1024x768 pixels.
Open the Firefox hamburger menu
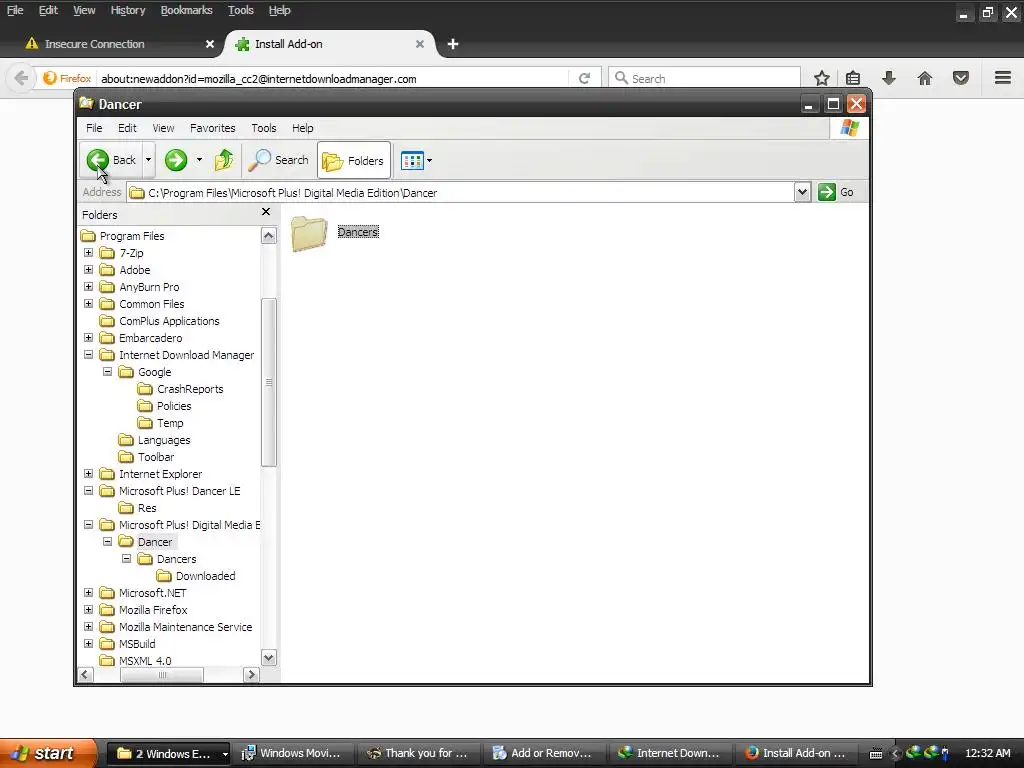point(1003,78)
